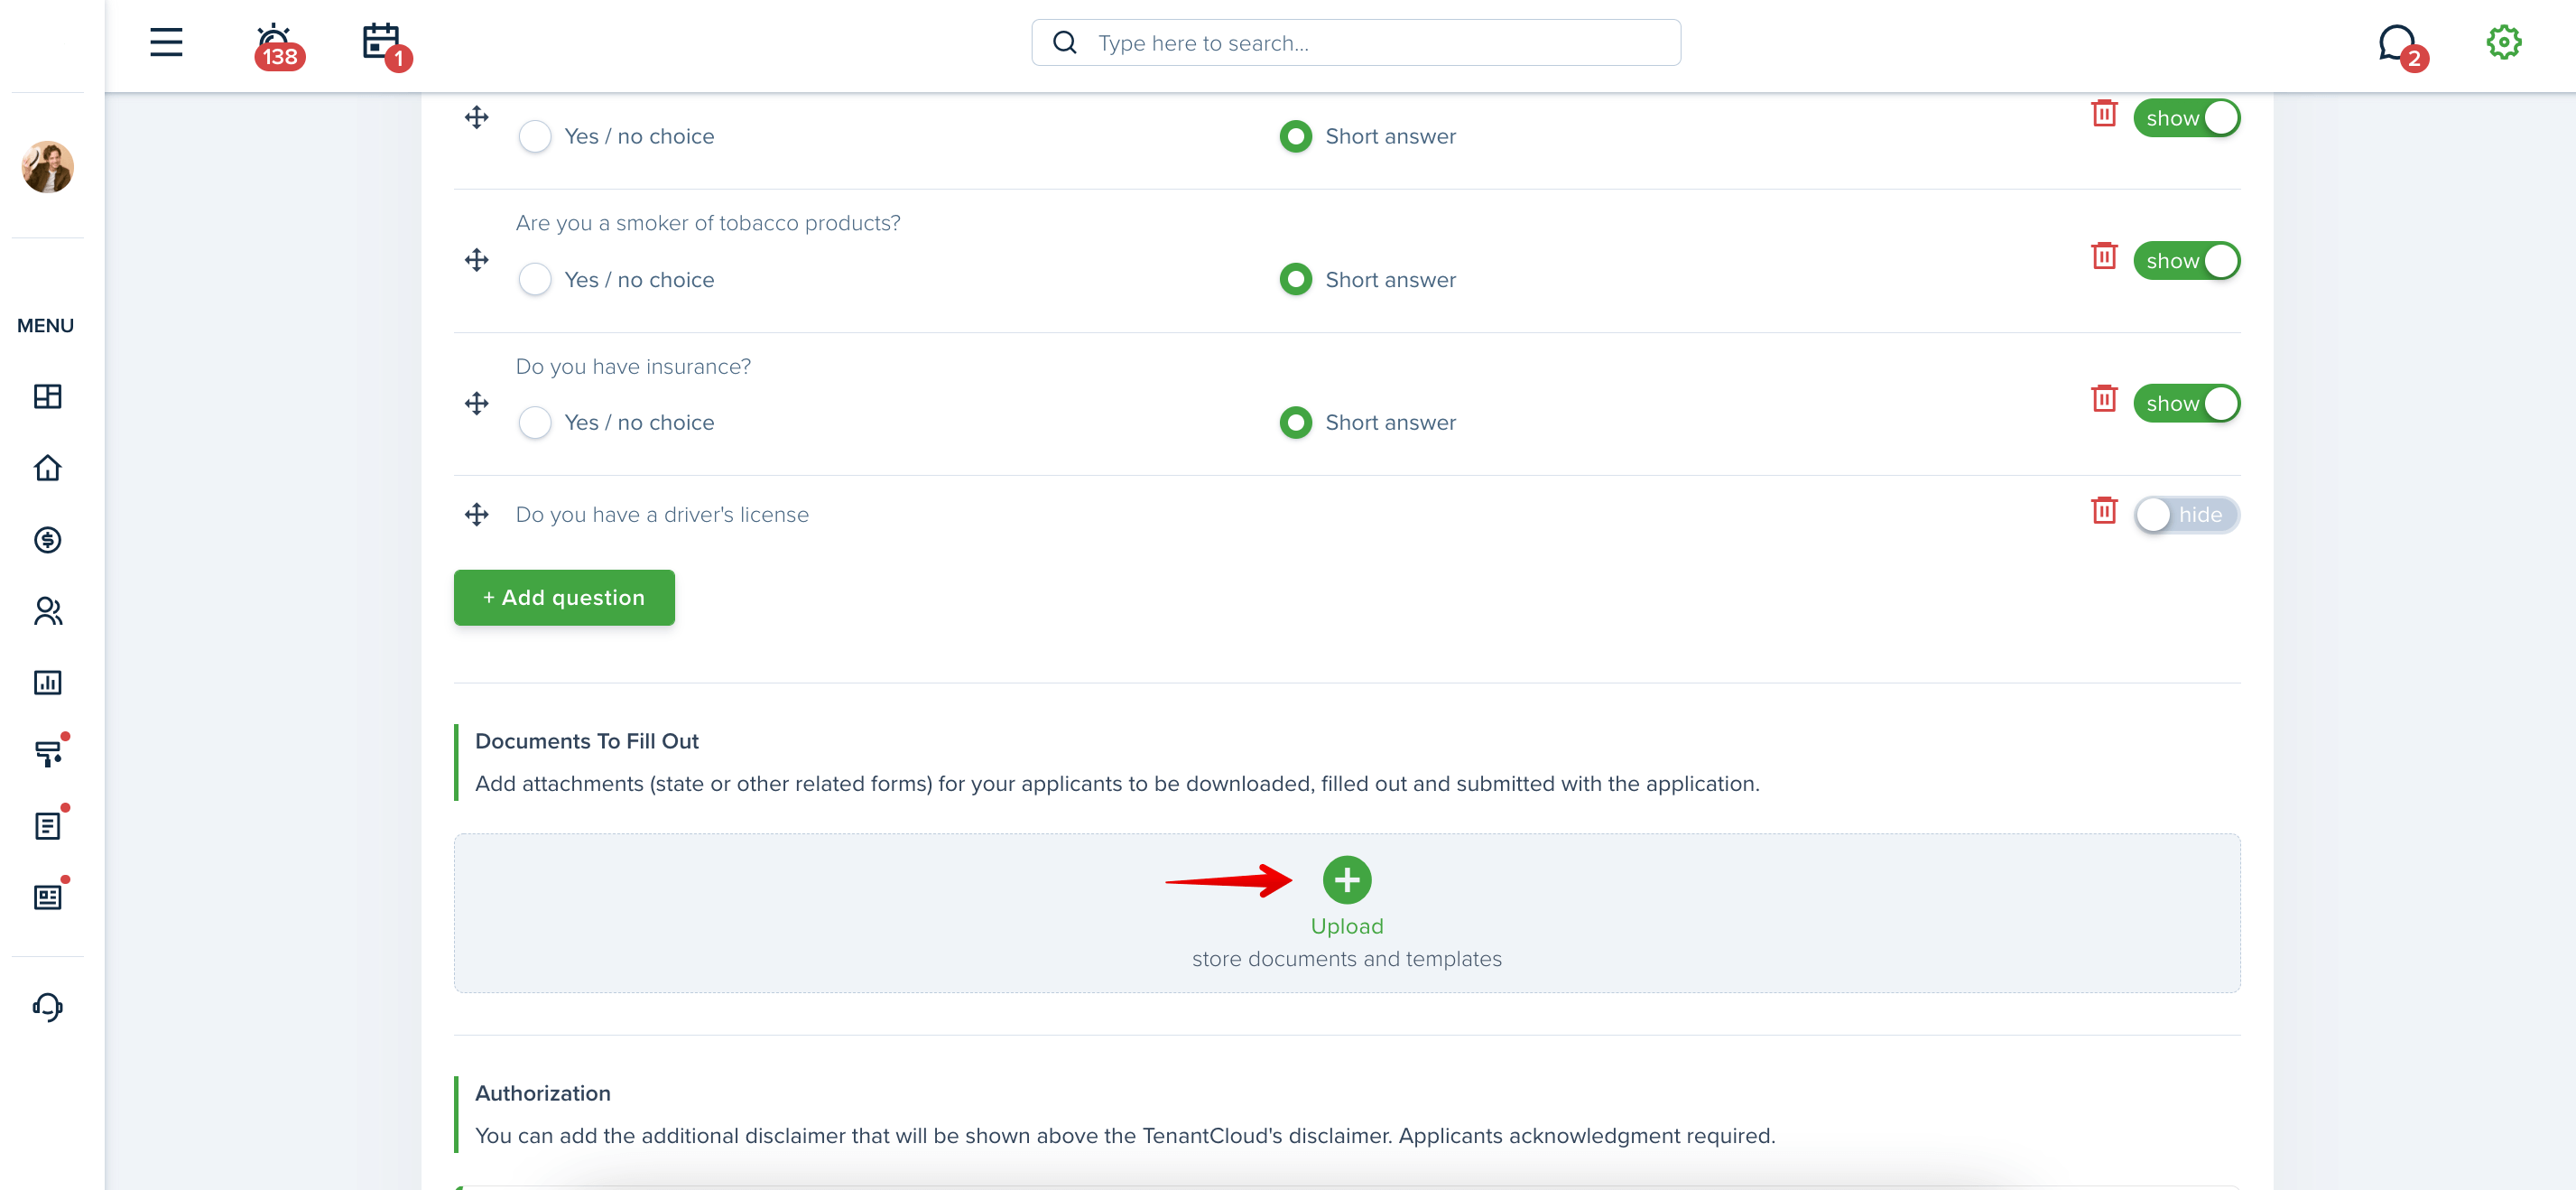Click 'store documents and templates' text
The height and width of the screenshot is (1190, 2576).
tap(1347, 959)
